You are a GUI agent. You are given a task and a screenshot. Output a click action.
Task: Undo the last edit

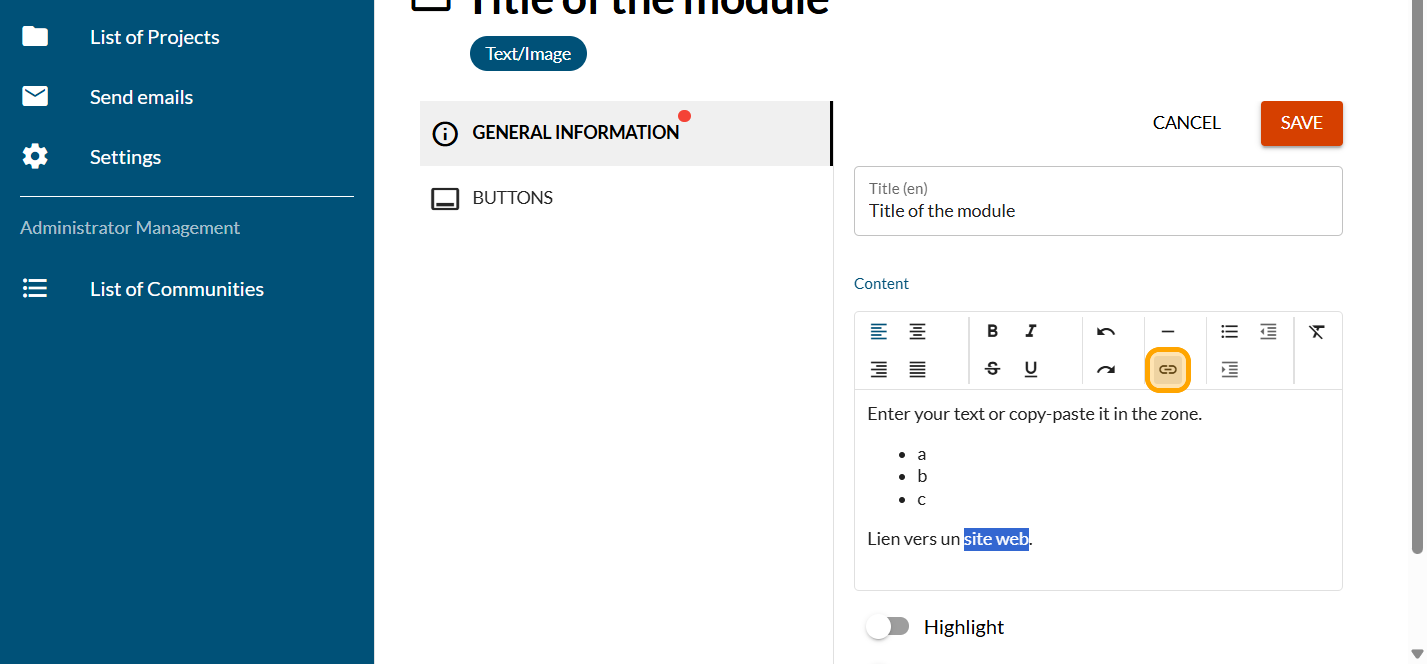coord(1105,331)
